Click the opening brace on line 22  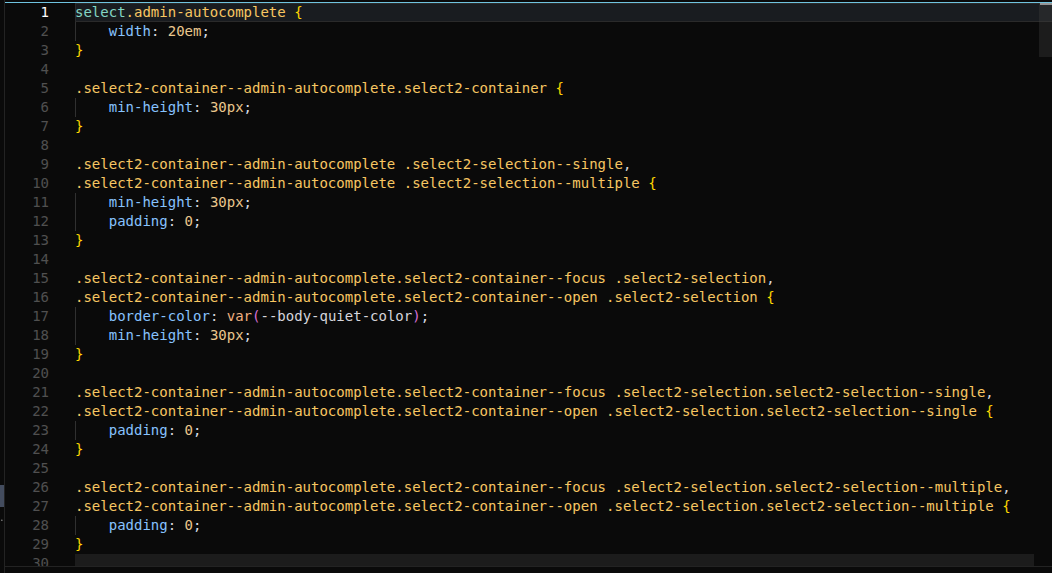989,411
